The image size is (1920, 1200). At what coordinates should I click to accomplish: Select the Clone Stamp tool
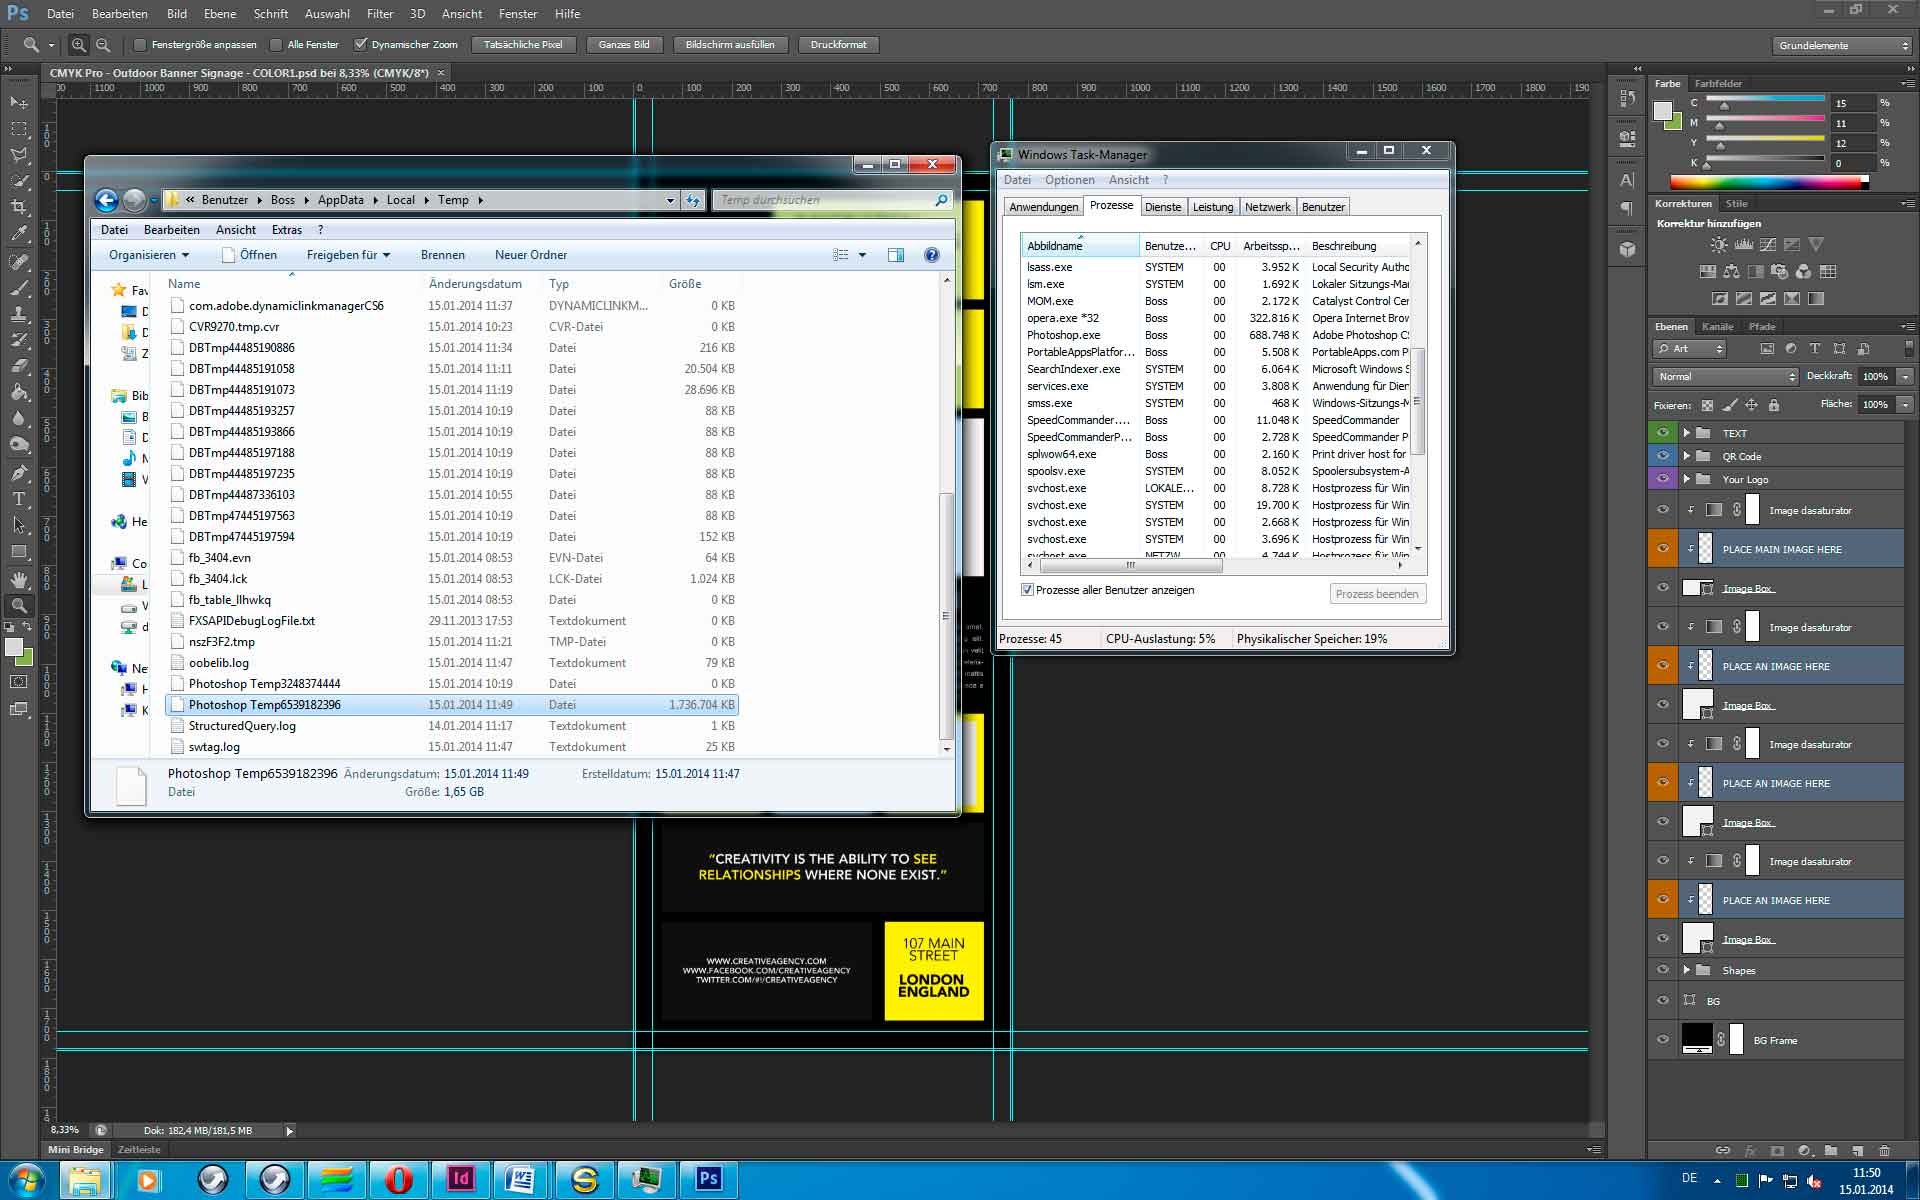(19, 314)
